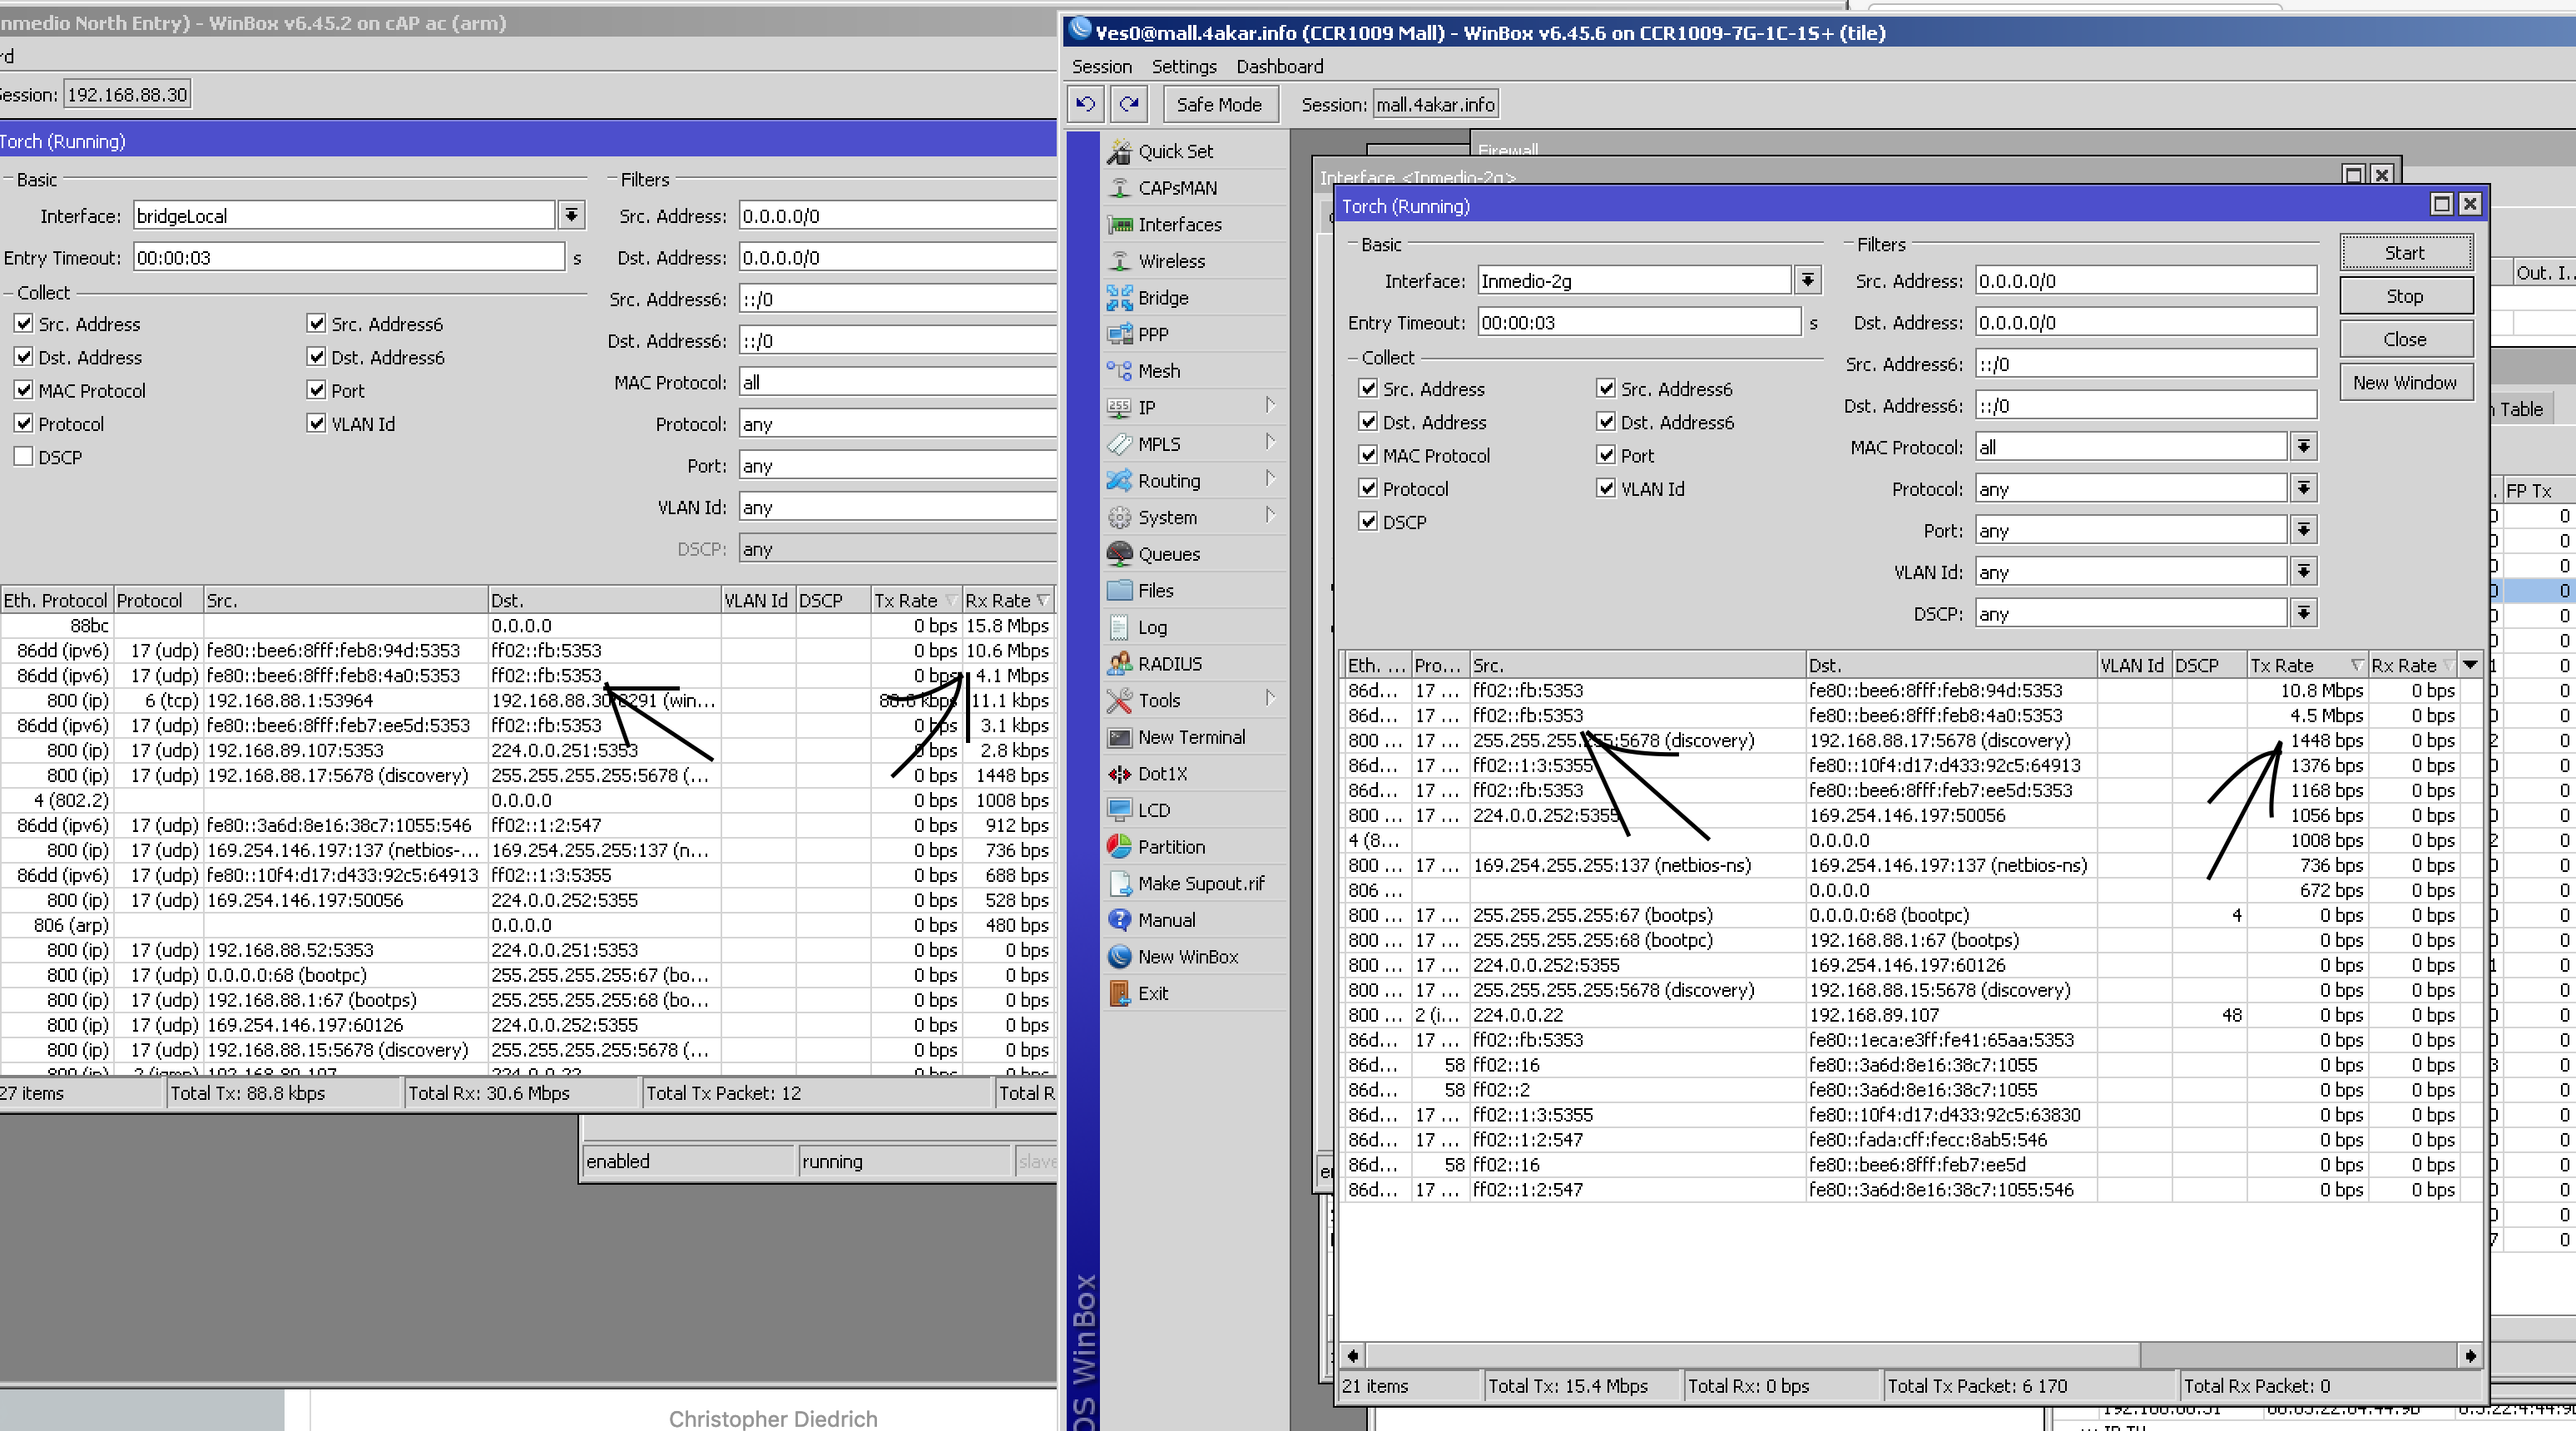The height and width of the screenshot is (1431, 2576).
Task: Uncheck Src. Address in left Torch window
Action: coord(24,323)
